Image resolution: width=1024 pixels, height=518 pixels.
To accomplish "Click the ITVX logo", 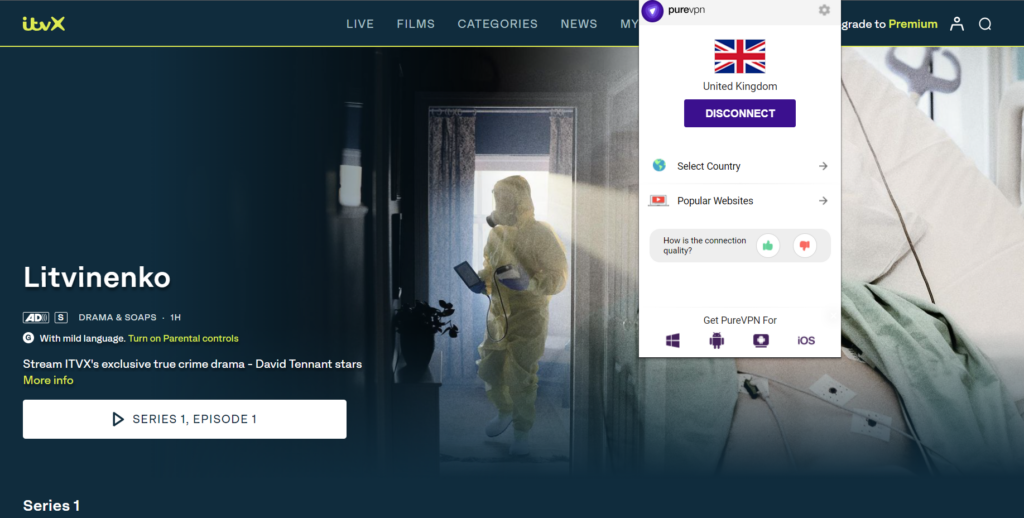I will point(43,24).
